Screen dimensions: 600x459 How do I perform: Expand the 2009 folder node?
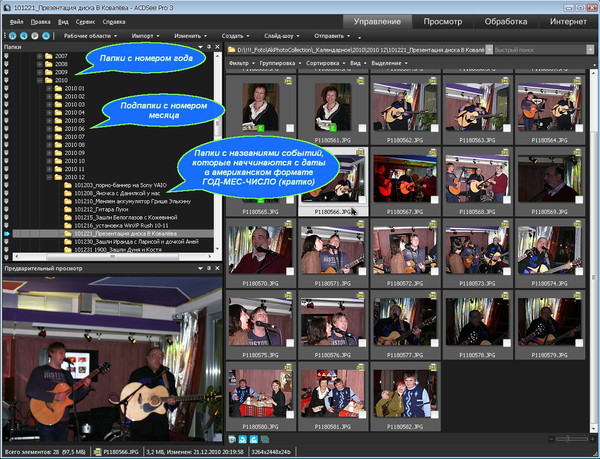coord(40,72)
